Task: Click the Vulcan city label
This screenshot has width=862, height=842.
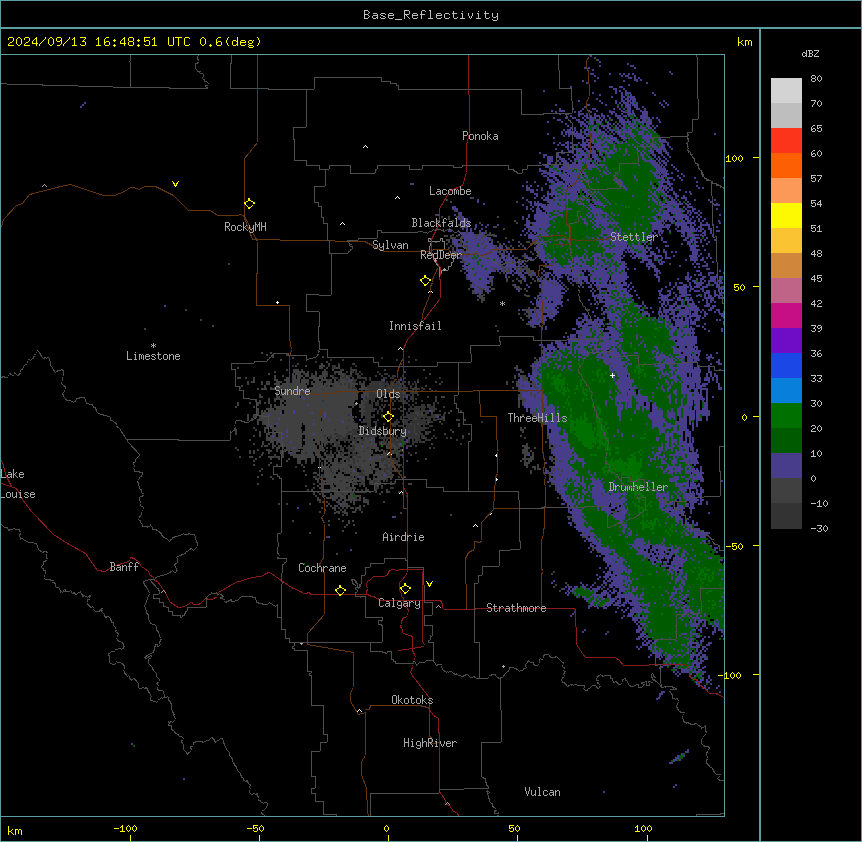Action: click(542, 792)
